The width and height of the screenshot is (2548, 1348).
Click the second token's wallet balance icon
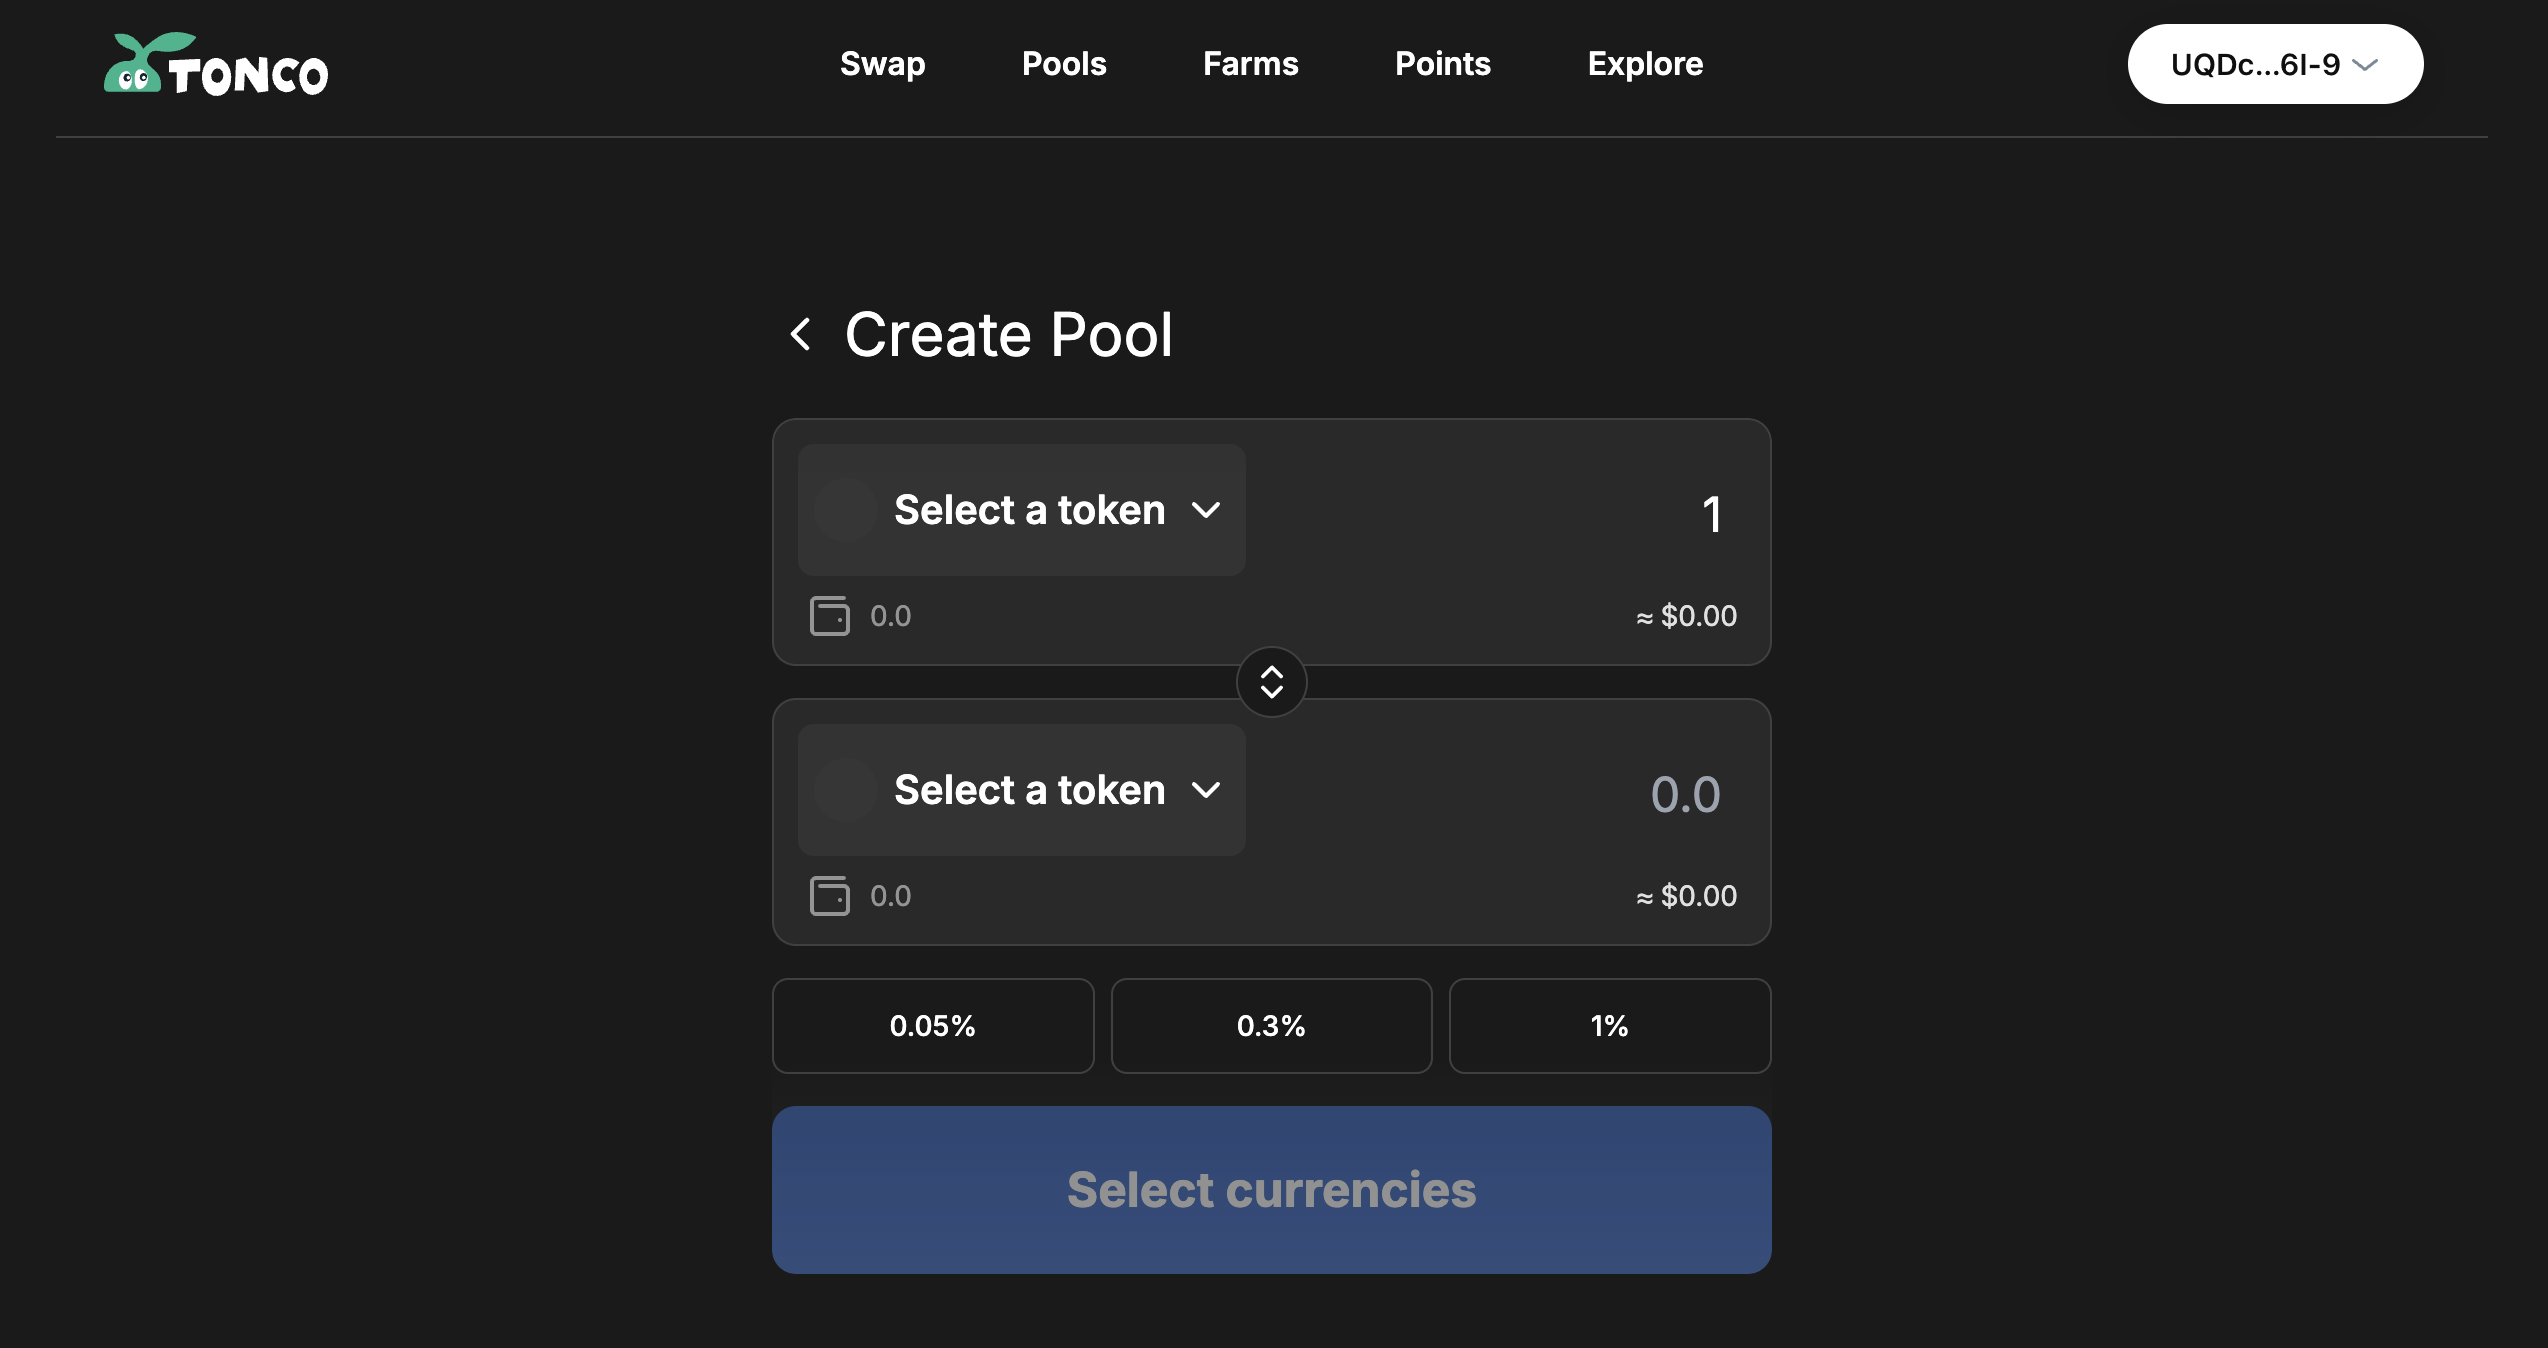tap(830, 896)
